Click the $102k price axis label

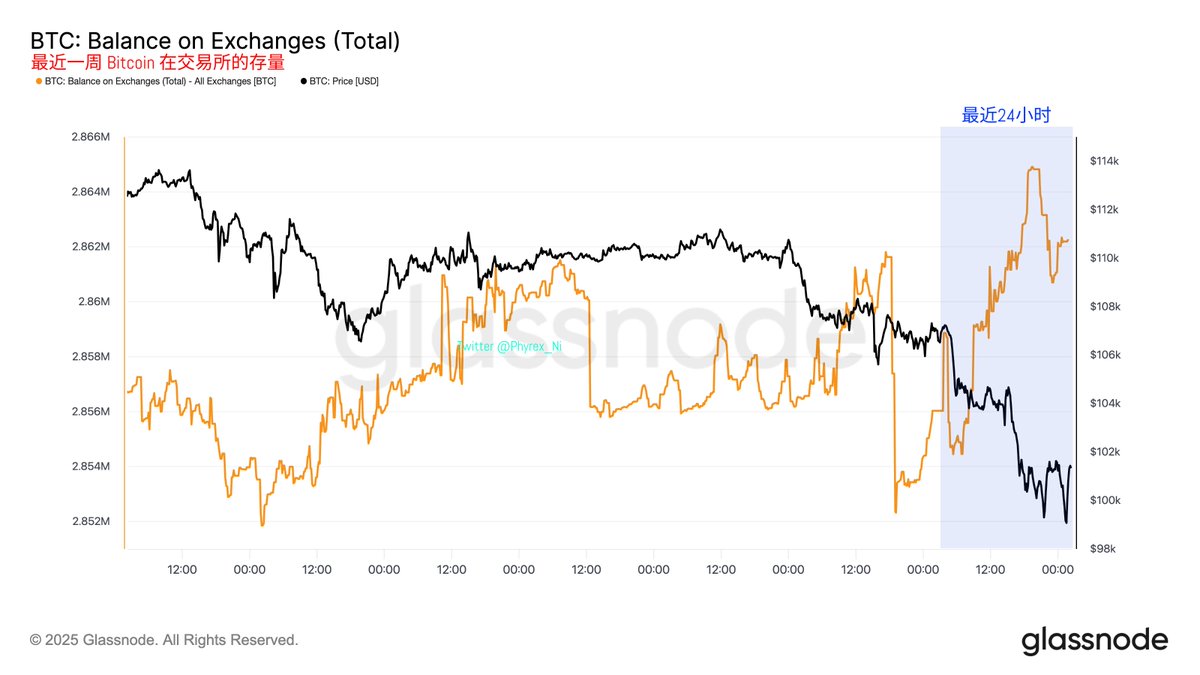pos(1102,452)
